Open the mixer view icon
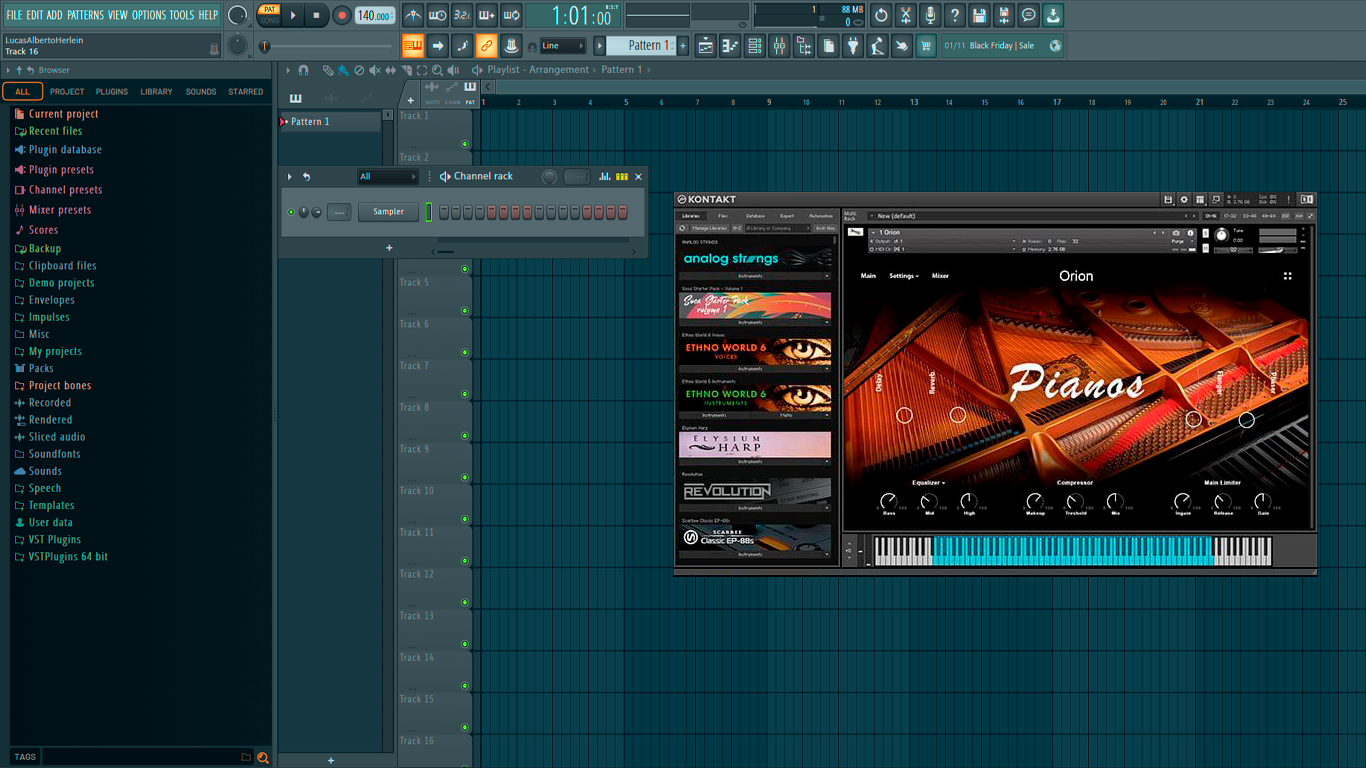This screenshot has width=1366, height=768. [779, 46]
